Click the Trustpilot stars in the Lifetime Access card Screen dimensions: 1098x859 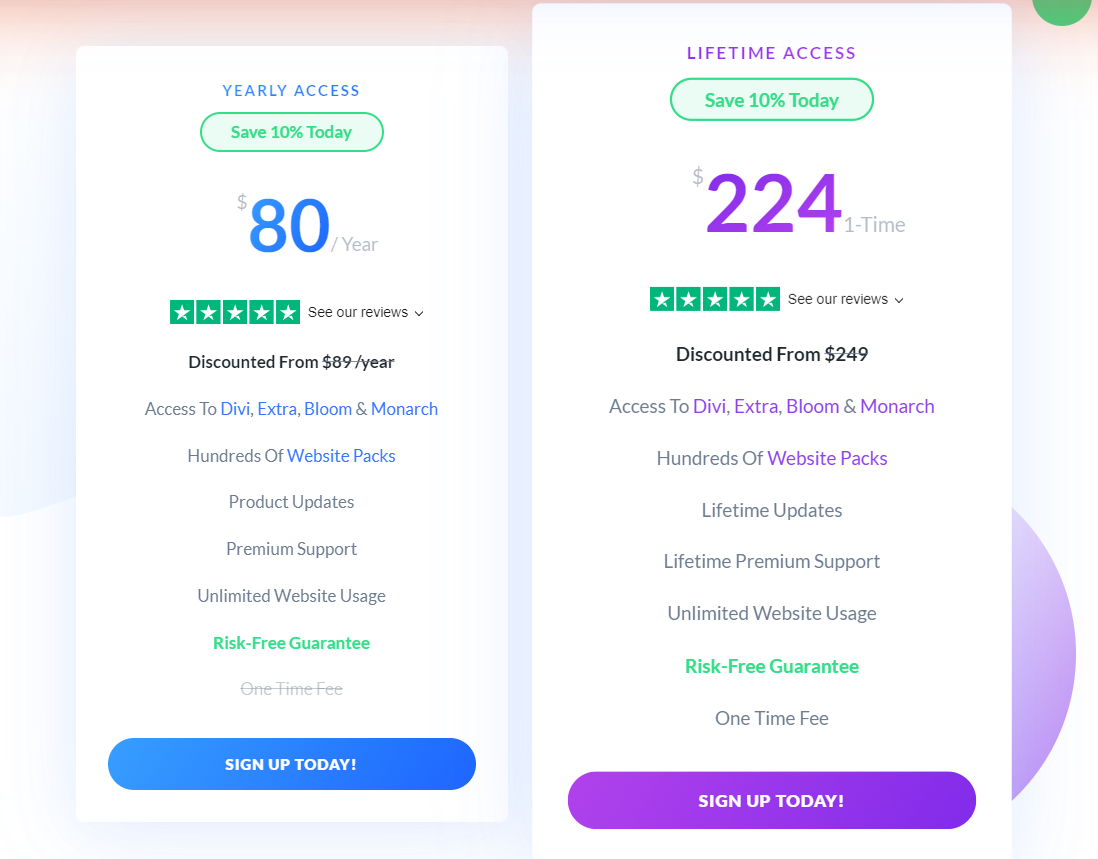[715, 299]
